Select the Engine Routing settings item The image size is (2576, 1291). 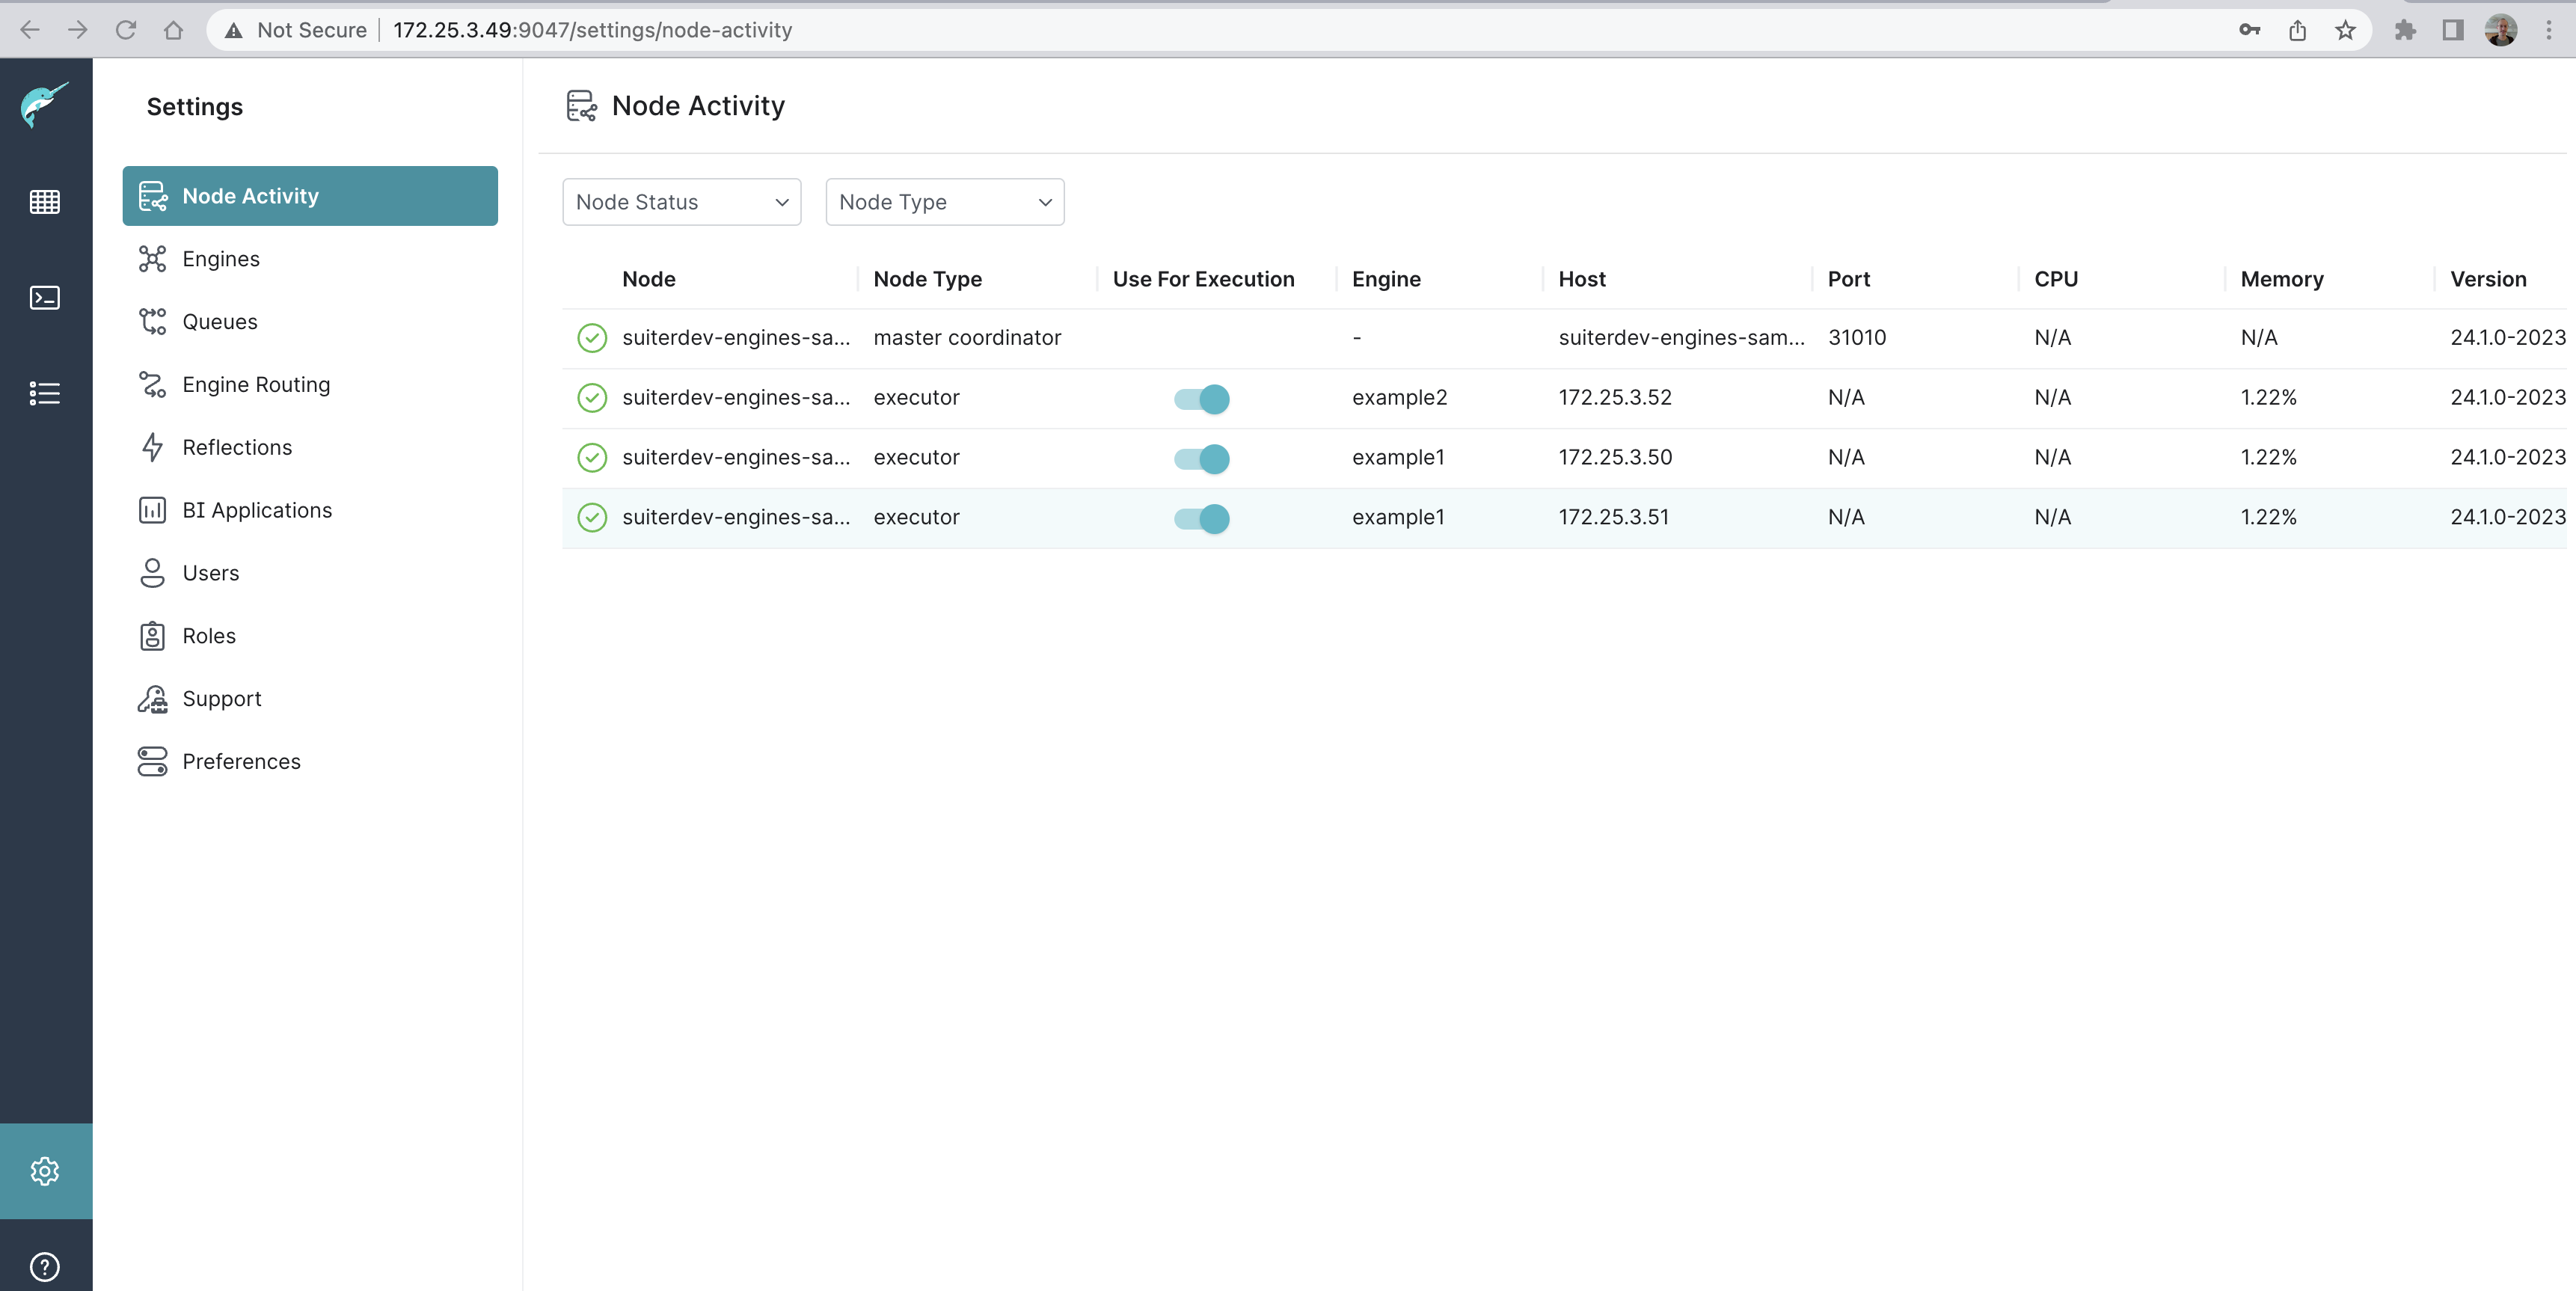tap(256, 384)
